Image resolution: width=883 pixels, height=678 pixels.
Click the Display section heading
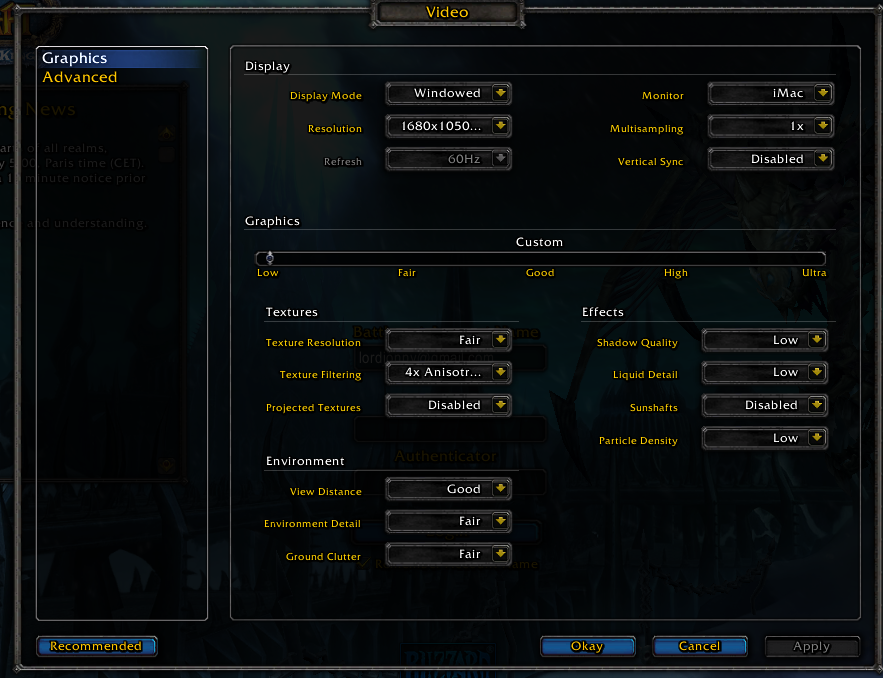coord(267,66)
